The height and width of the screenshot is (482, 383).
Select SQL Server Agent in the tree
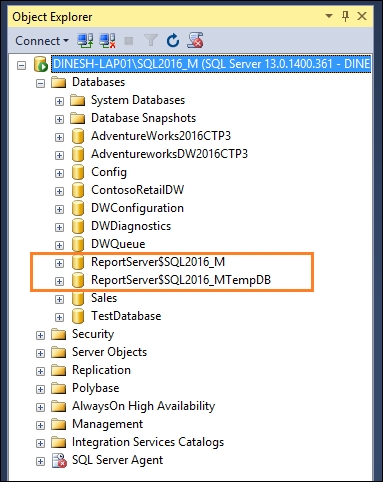(x=117, y=460)
